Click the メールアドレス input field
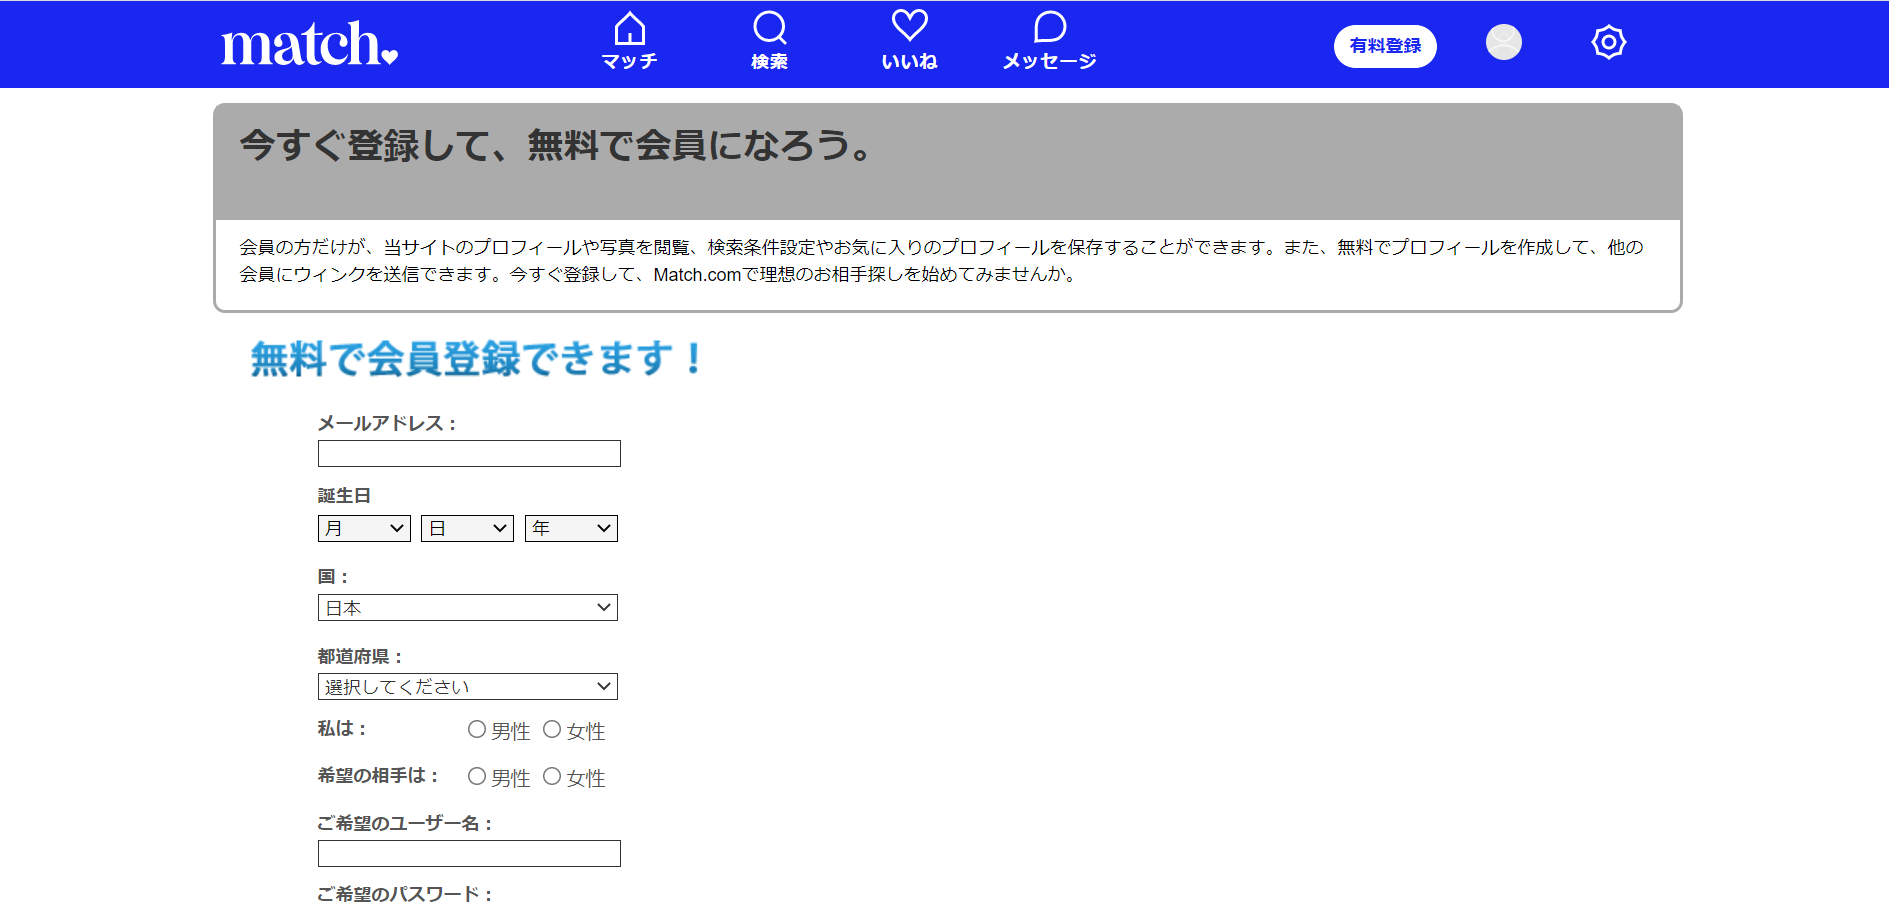 tap(469, 453)
